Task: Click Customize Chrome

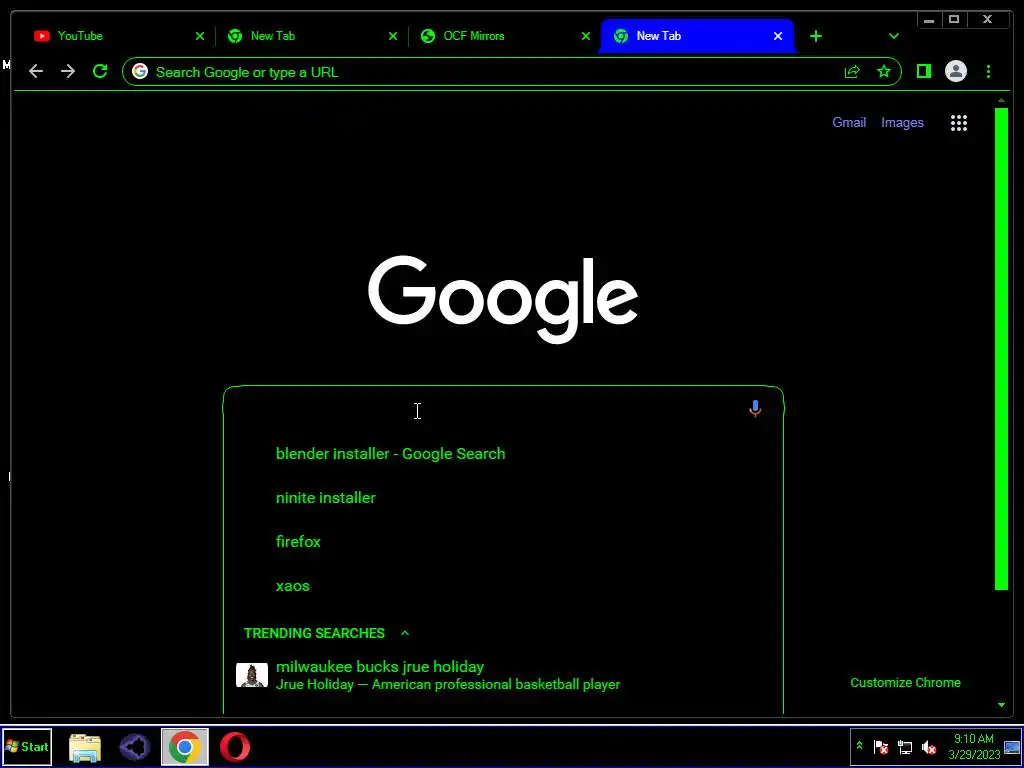Action: point(905,682)
